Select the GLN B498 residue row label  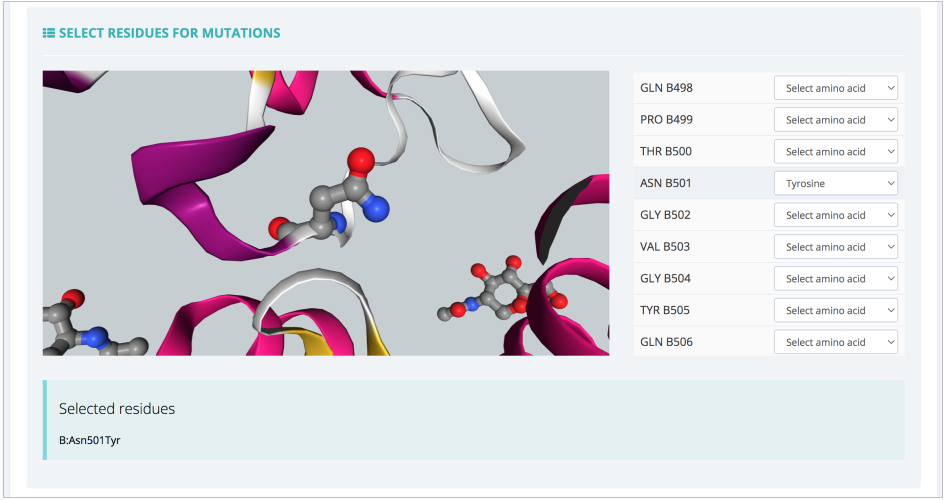[x=666, y=88]
